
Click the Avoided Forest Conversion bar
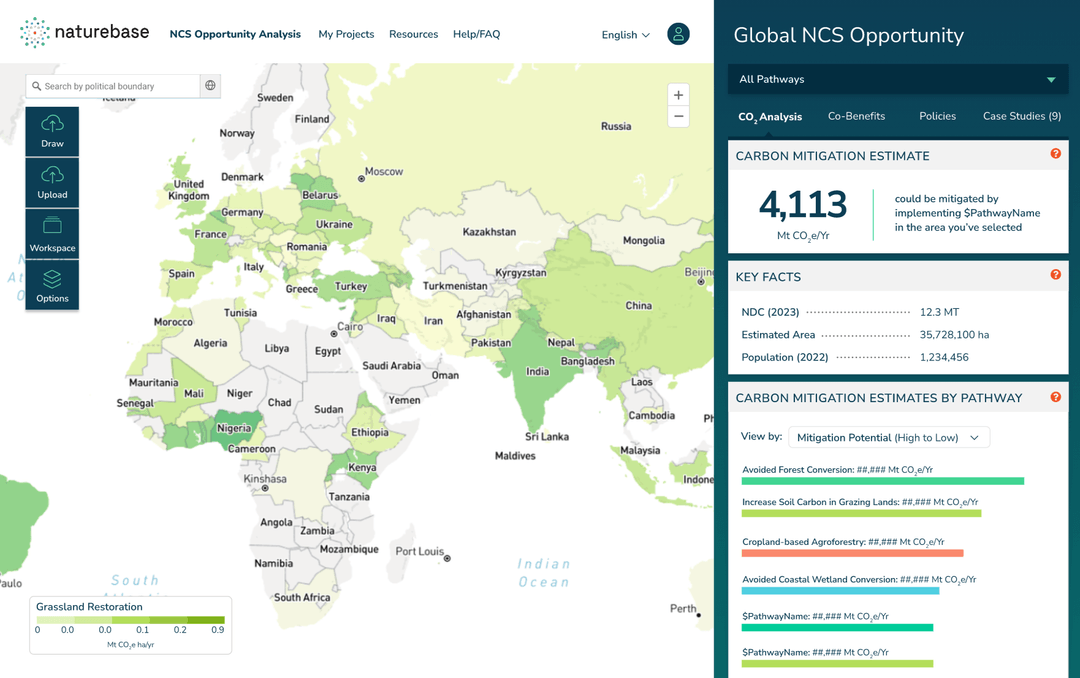[x=882, y=481]
